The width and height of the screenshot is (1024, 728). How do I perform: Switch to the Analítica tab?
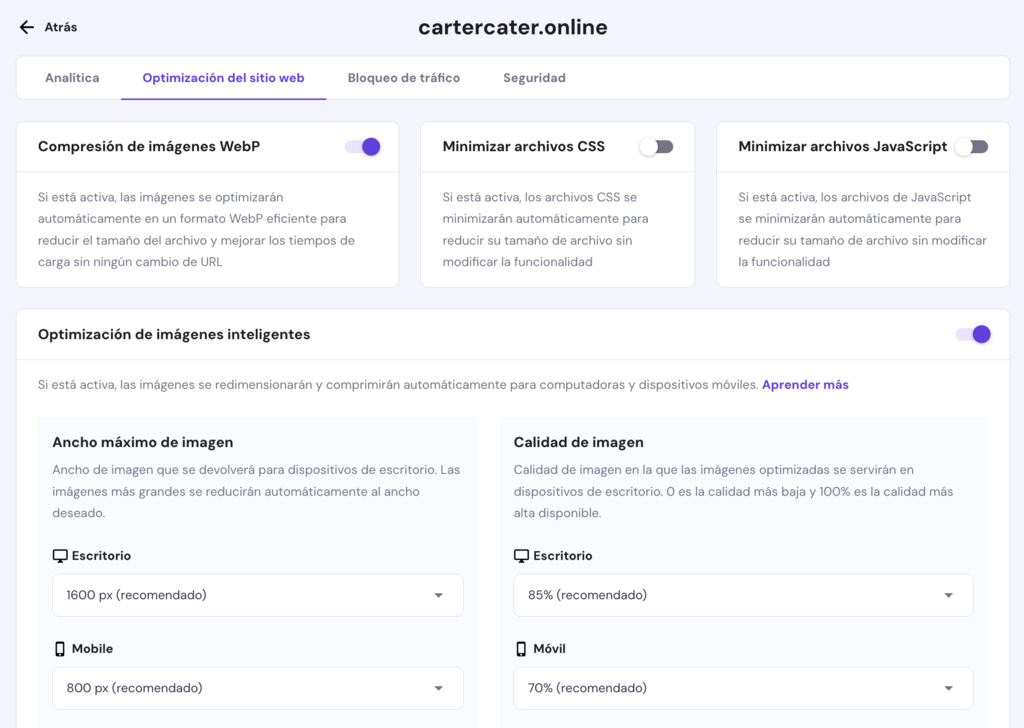coord(72,77)
